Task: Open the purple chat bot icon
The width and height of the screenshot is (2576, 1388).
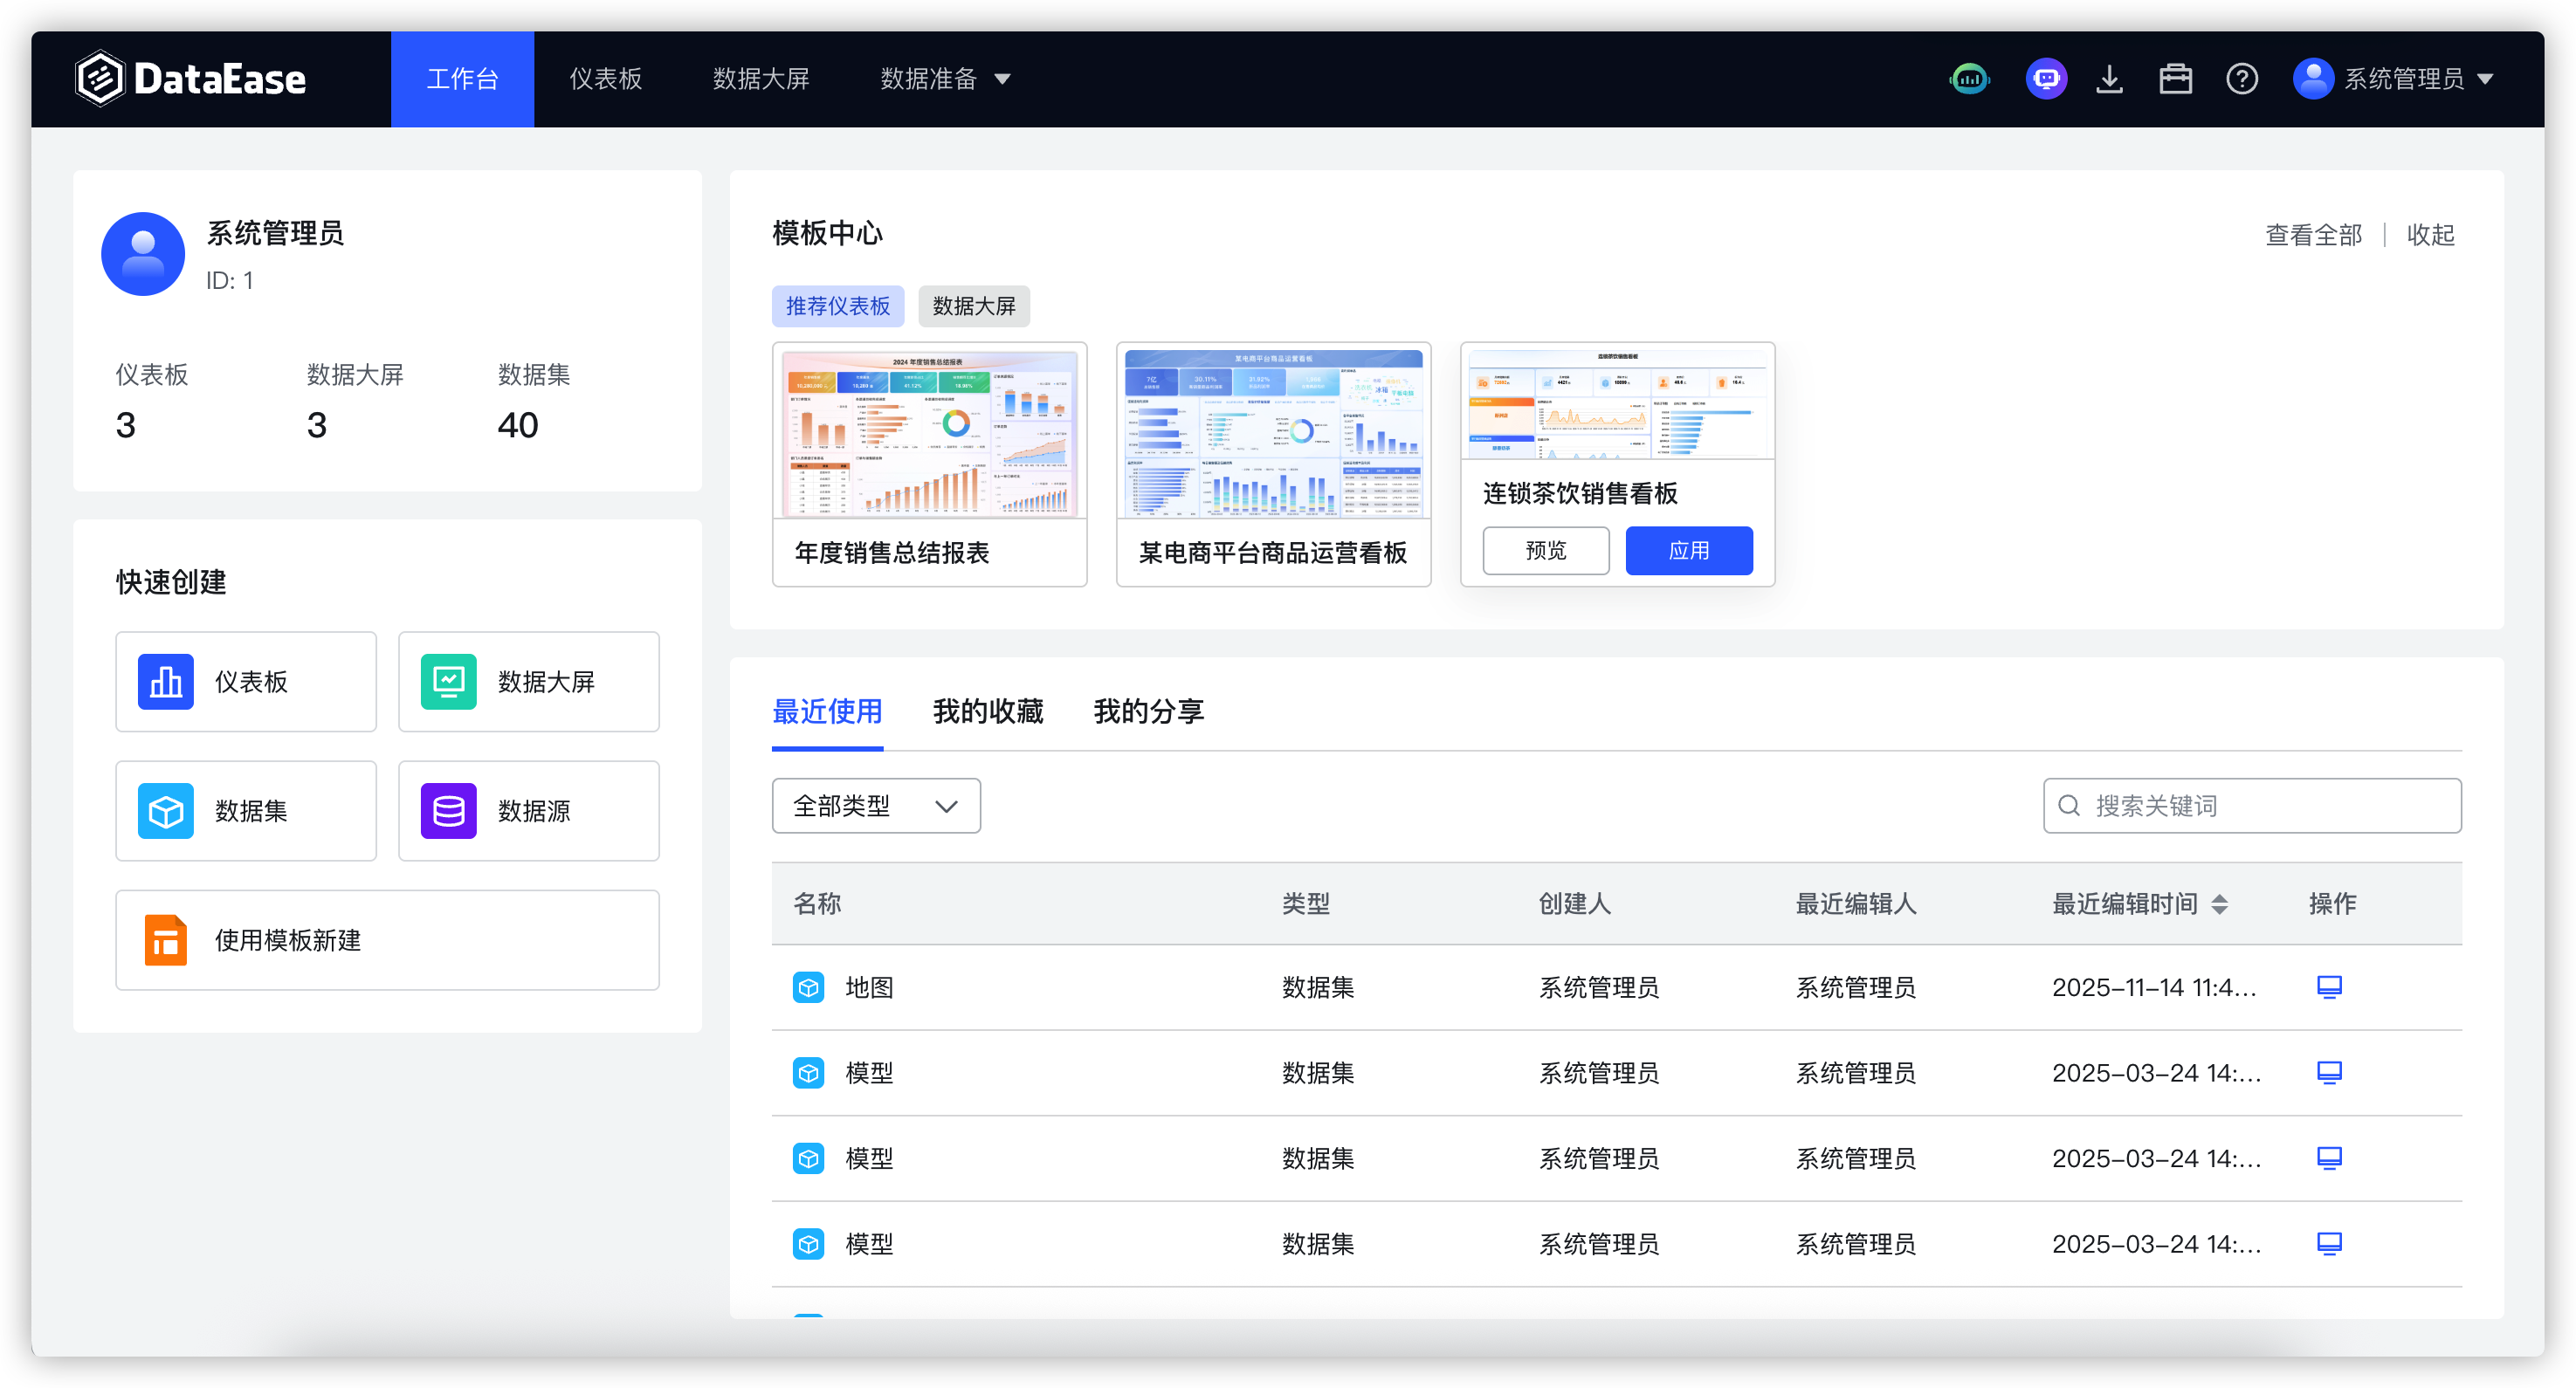Action: click(2045, 78)
